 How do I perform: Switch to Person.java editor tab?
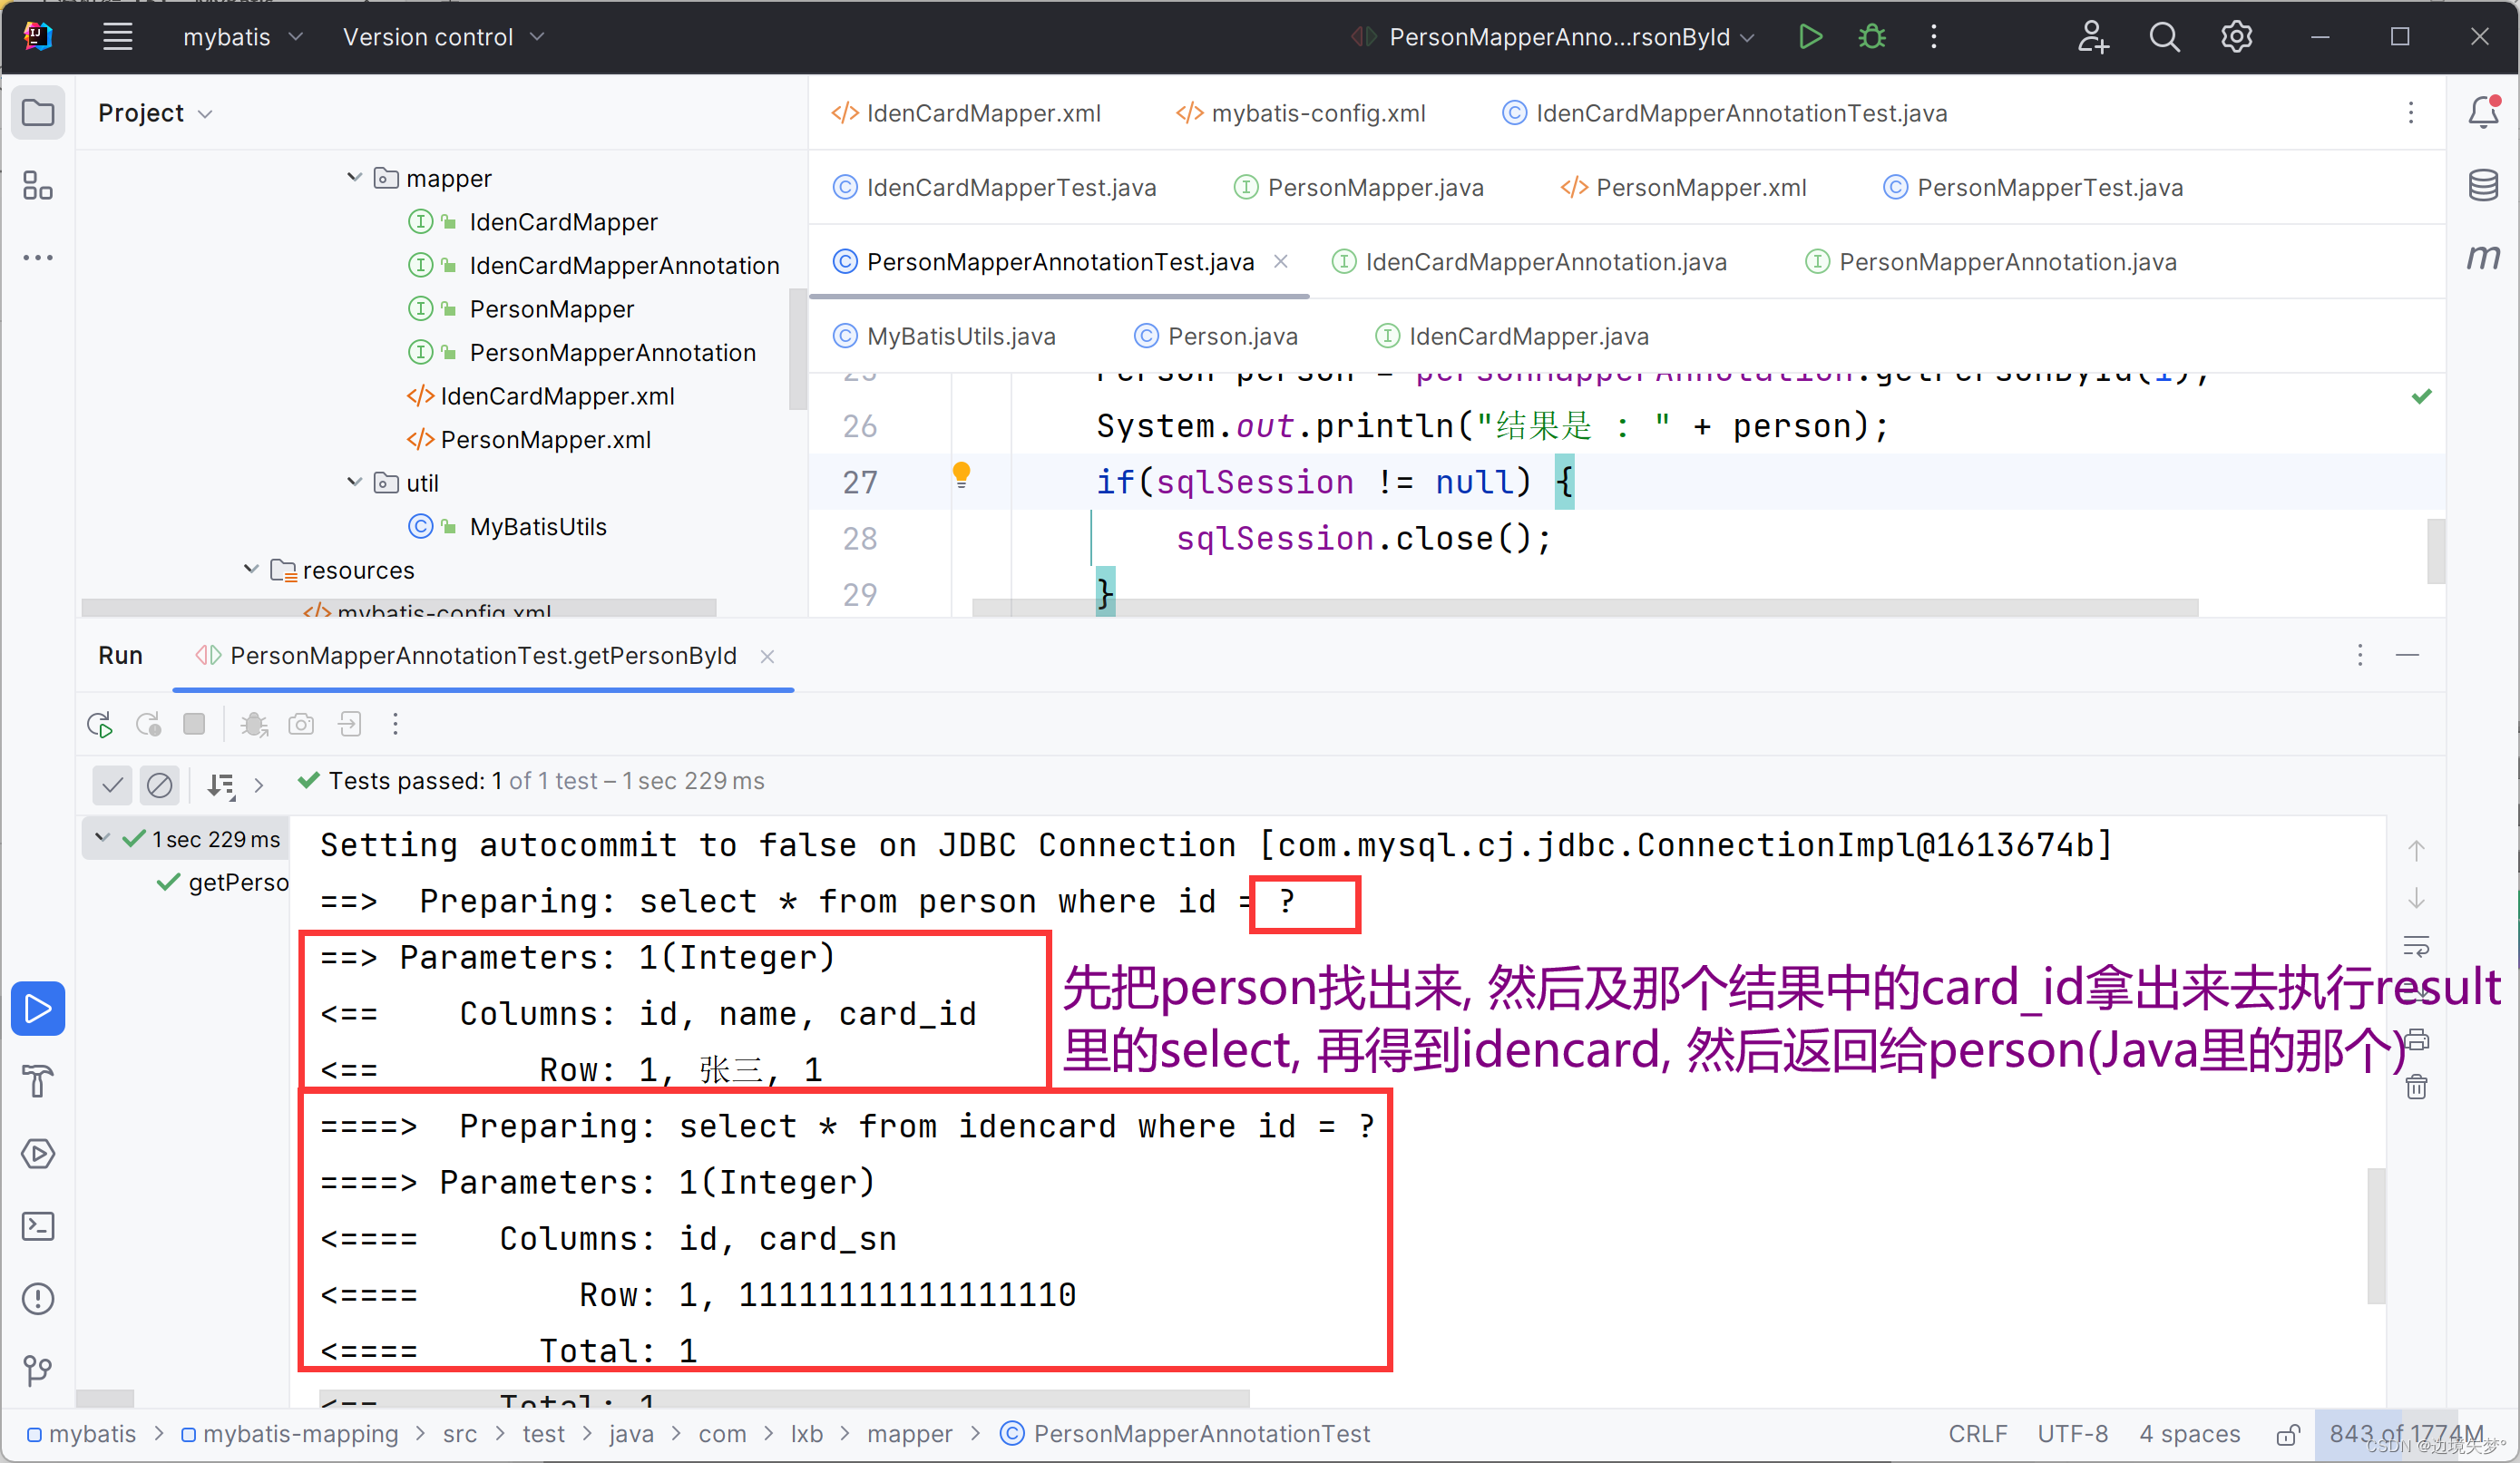1215,336
